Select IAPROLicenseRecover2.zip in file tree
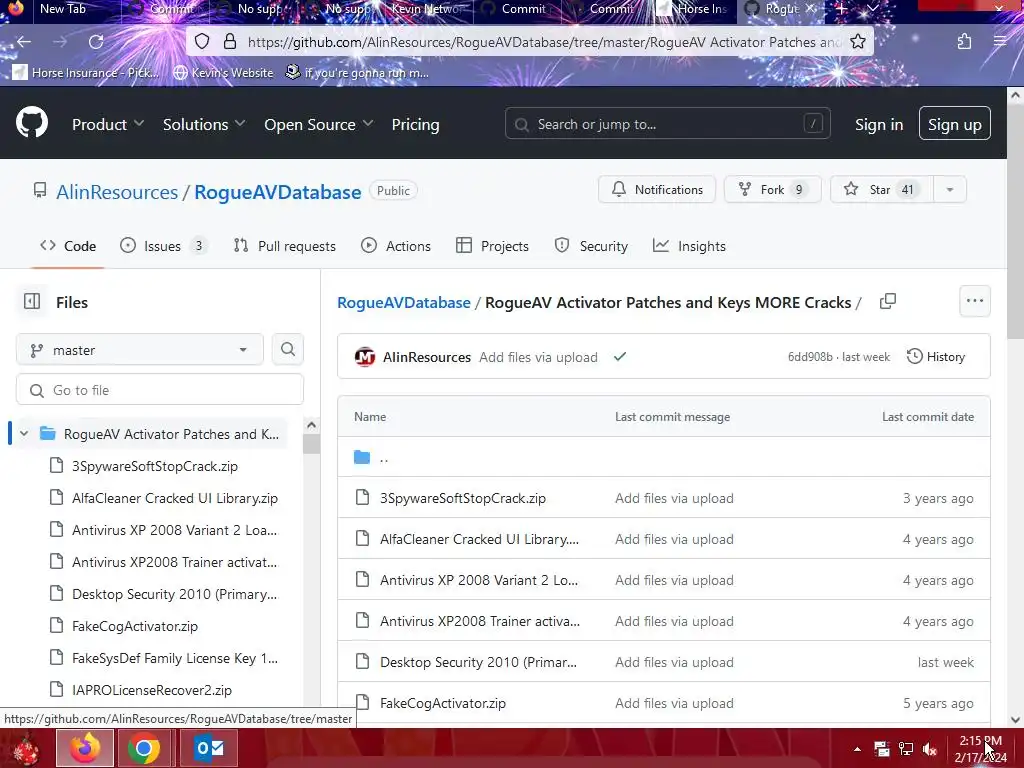The height and width of the screenshot is (768, 1024). (152, 690)
